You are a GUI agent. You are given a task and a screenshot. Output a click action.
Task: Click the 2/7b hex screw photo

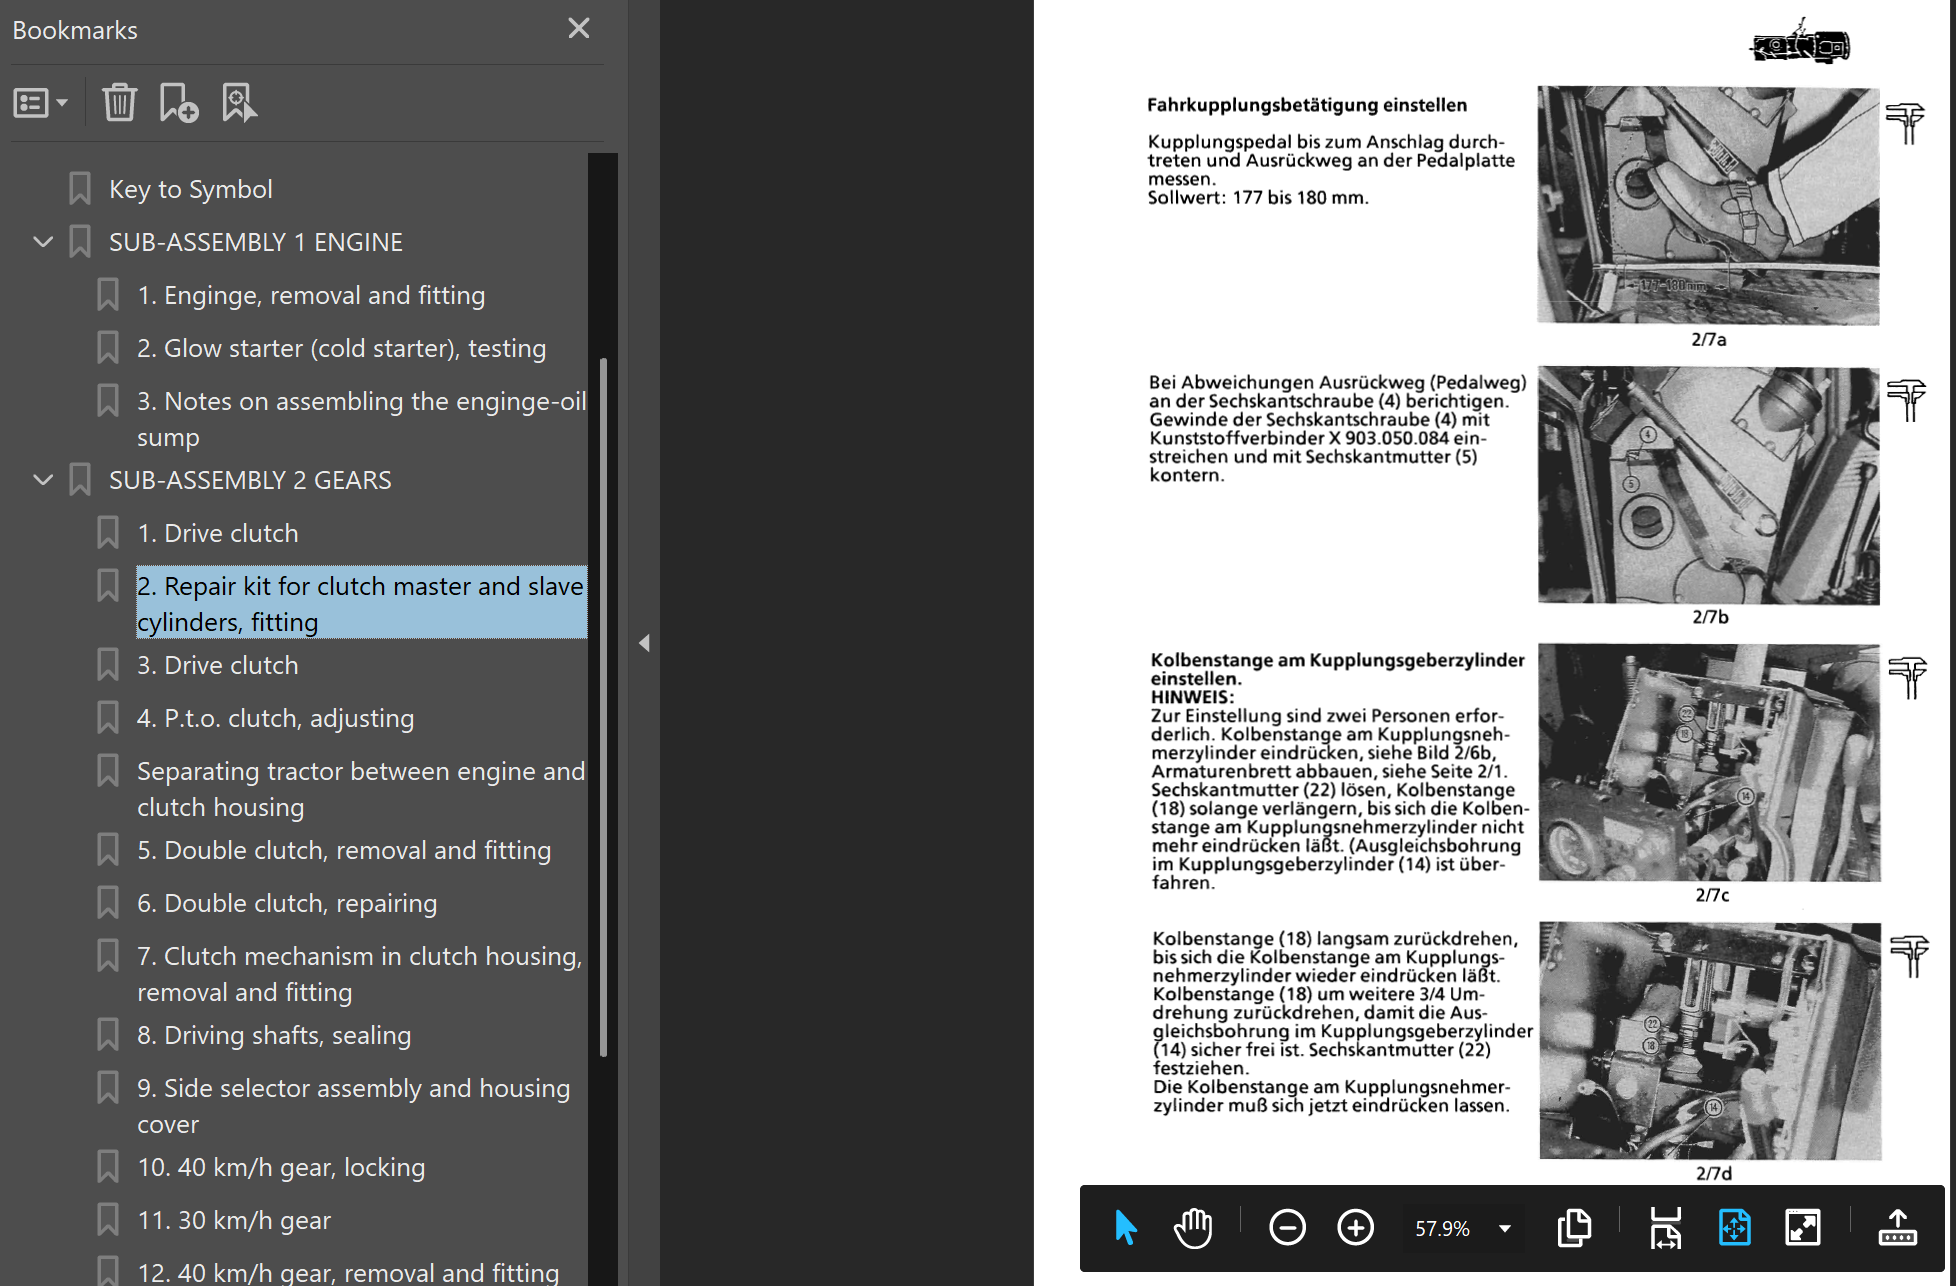pos(1709,485)
